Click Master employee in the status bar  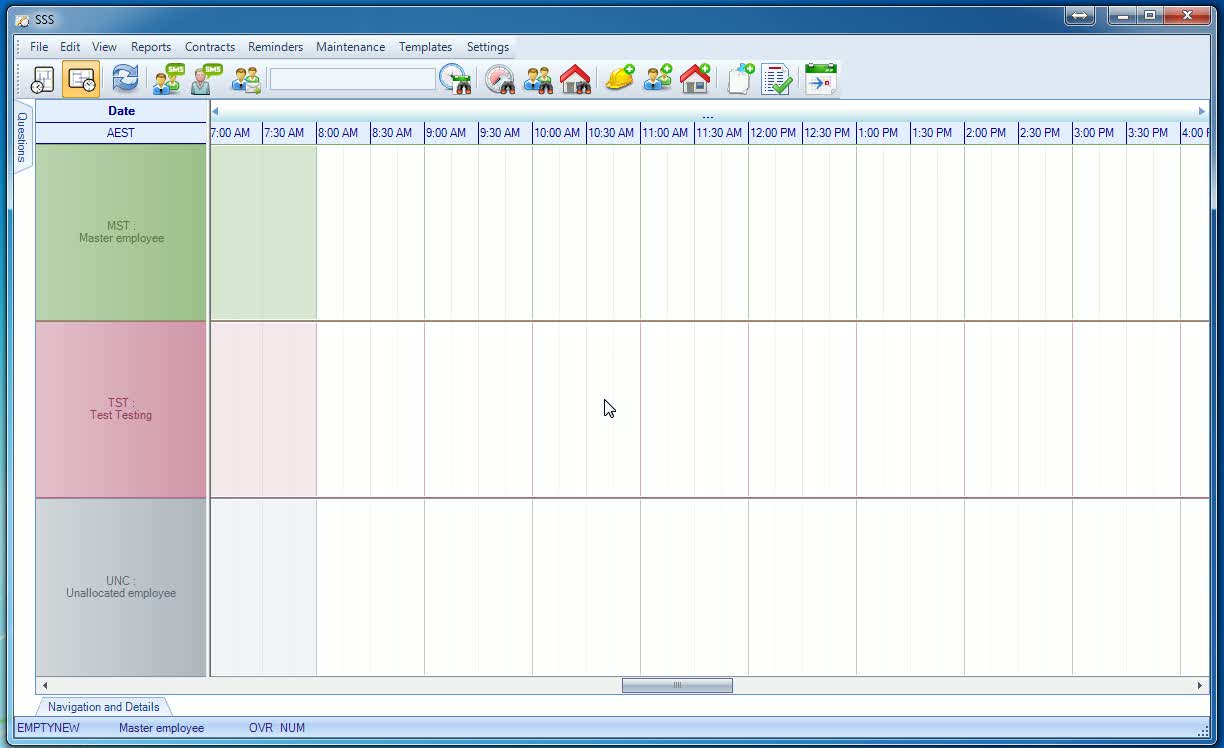coord(161,728)
